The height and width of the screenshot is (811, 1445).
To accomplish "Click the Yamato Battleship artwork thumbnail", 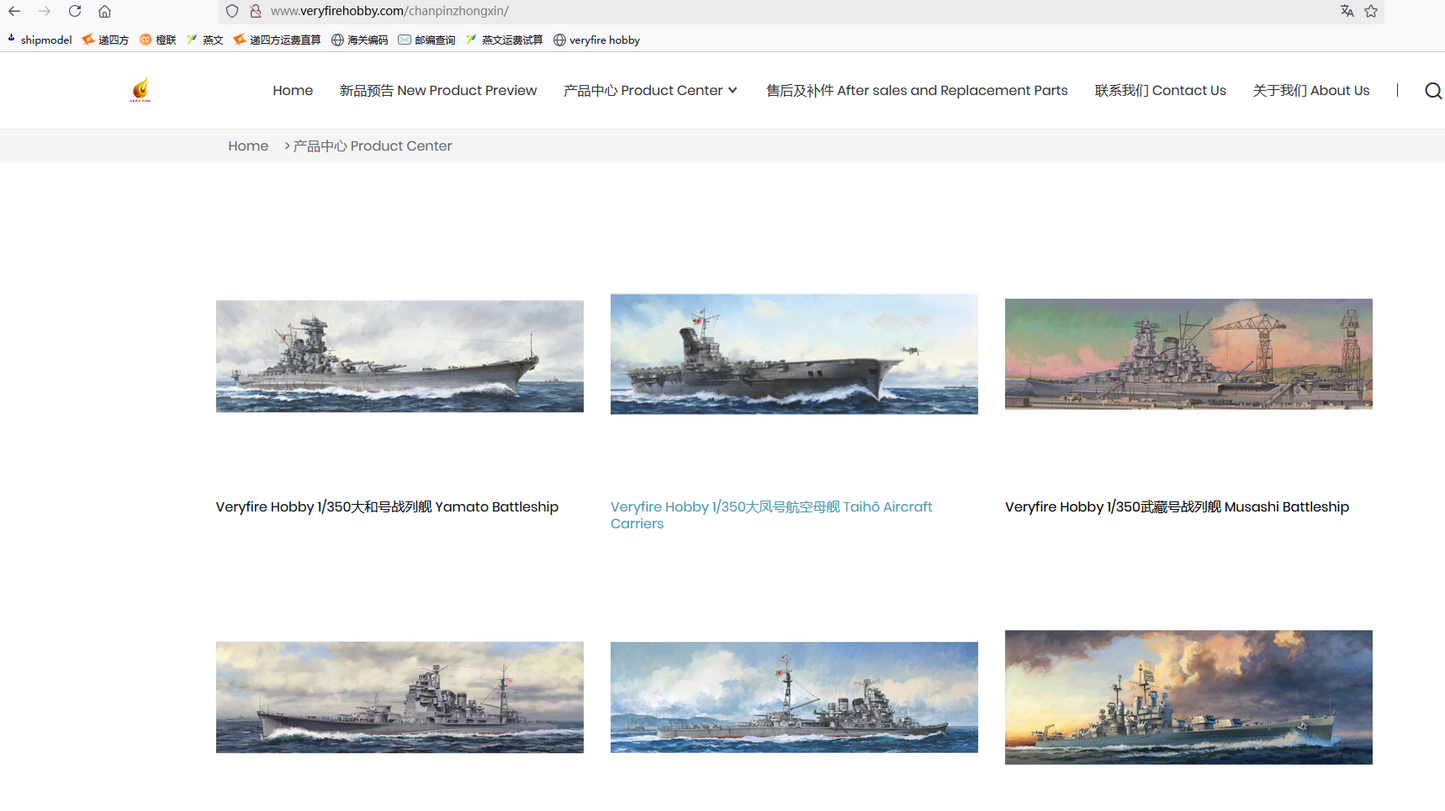I will pyautogui.click(x=399, y=356).
